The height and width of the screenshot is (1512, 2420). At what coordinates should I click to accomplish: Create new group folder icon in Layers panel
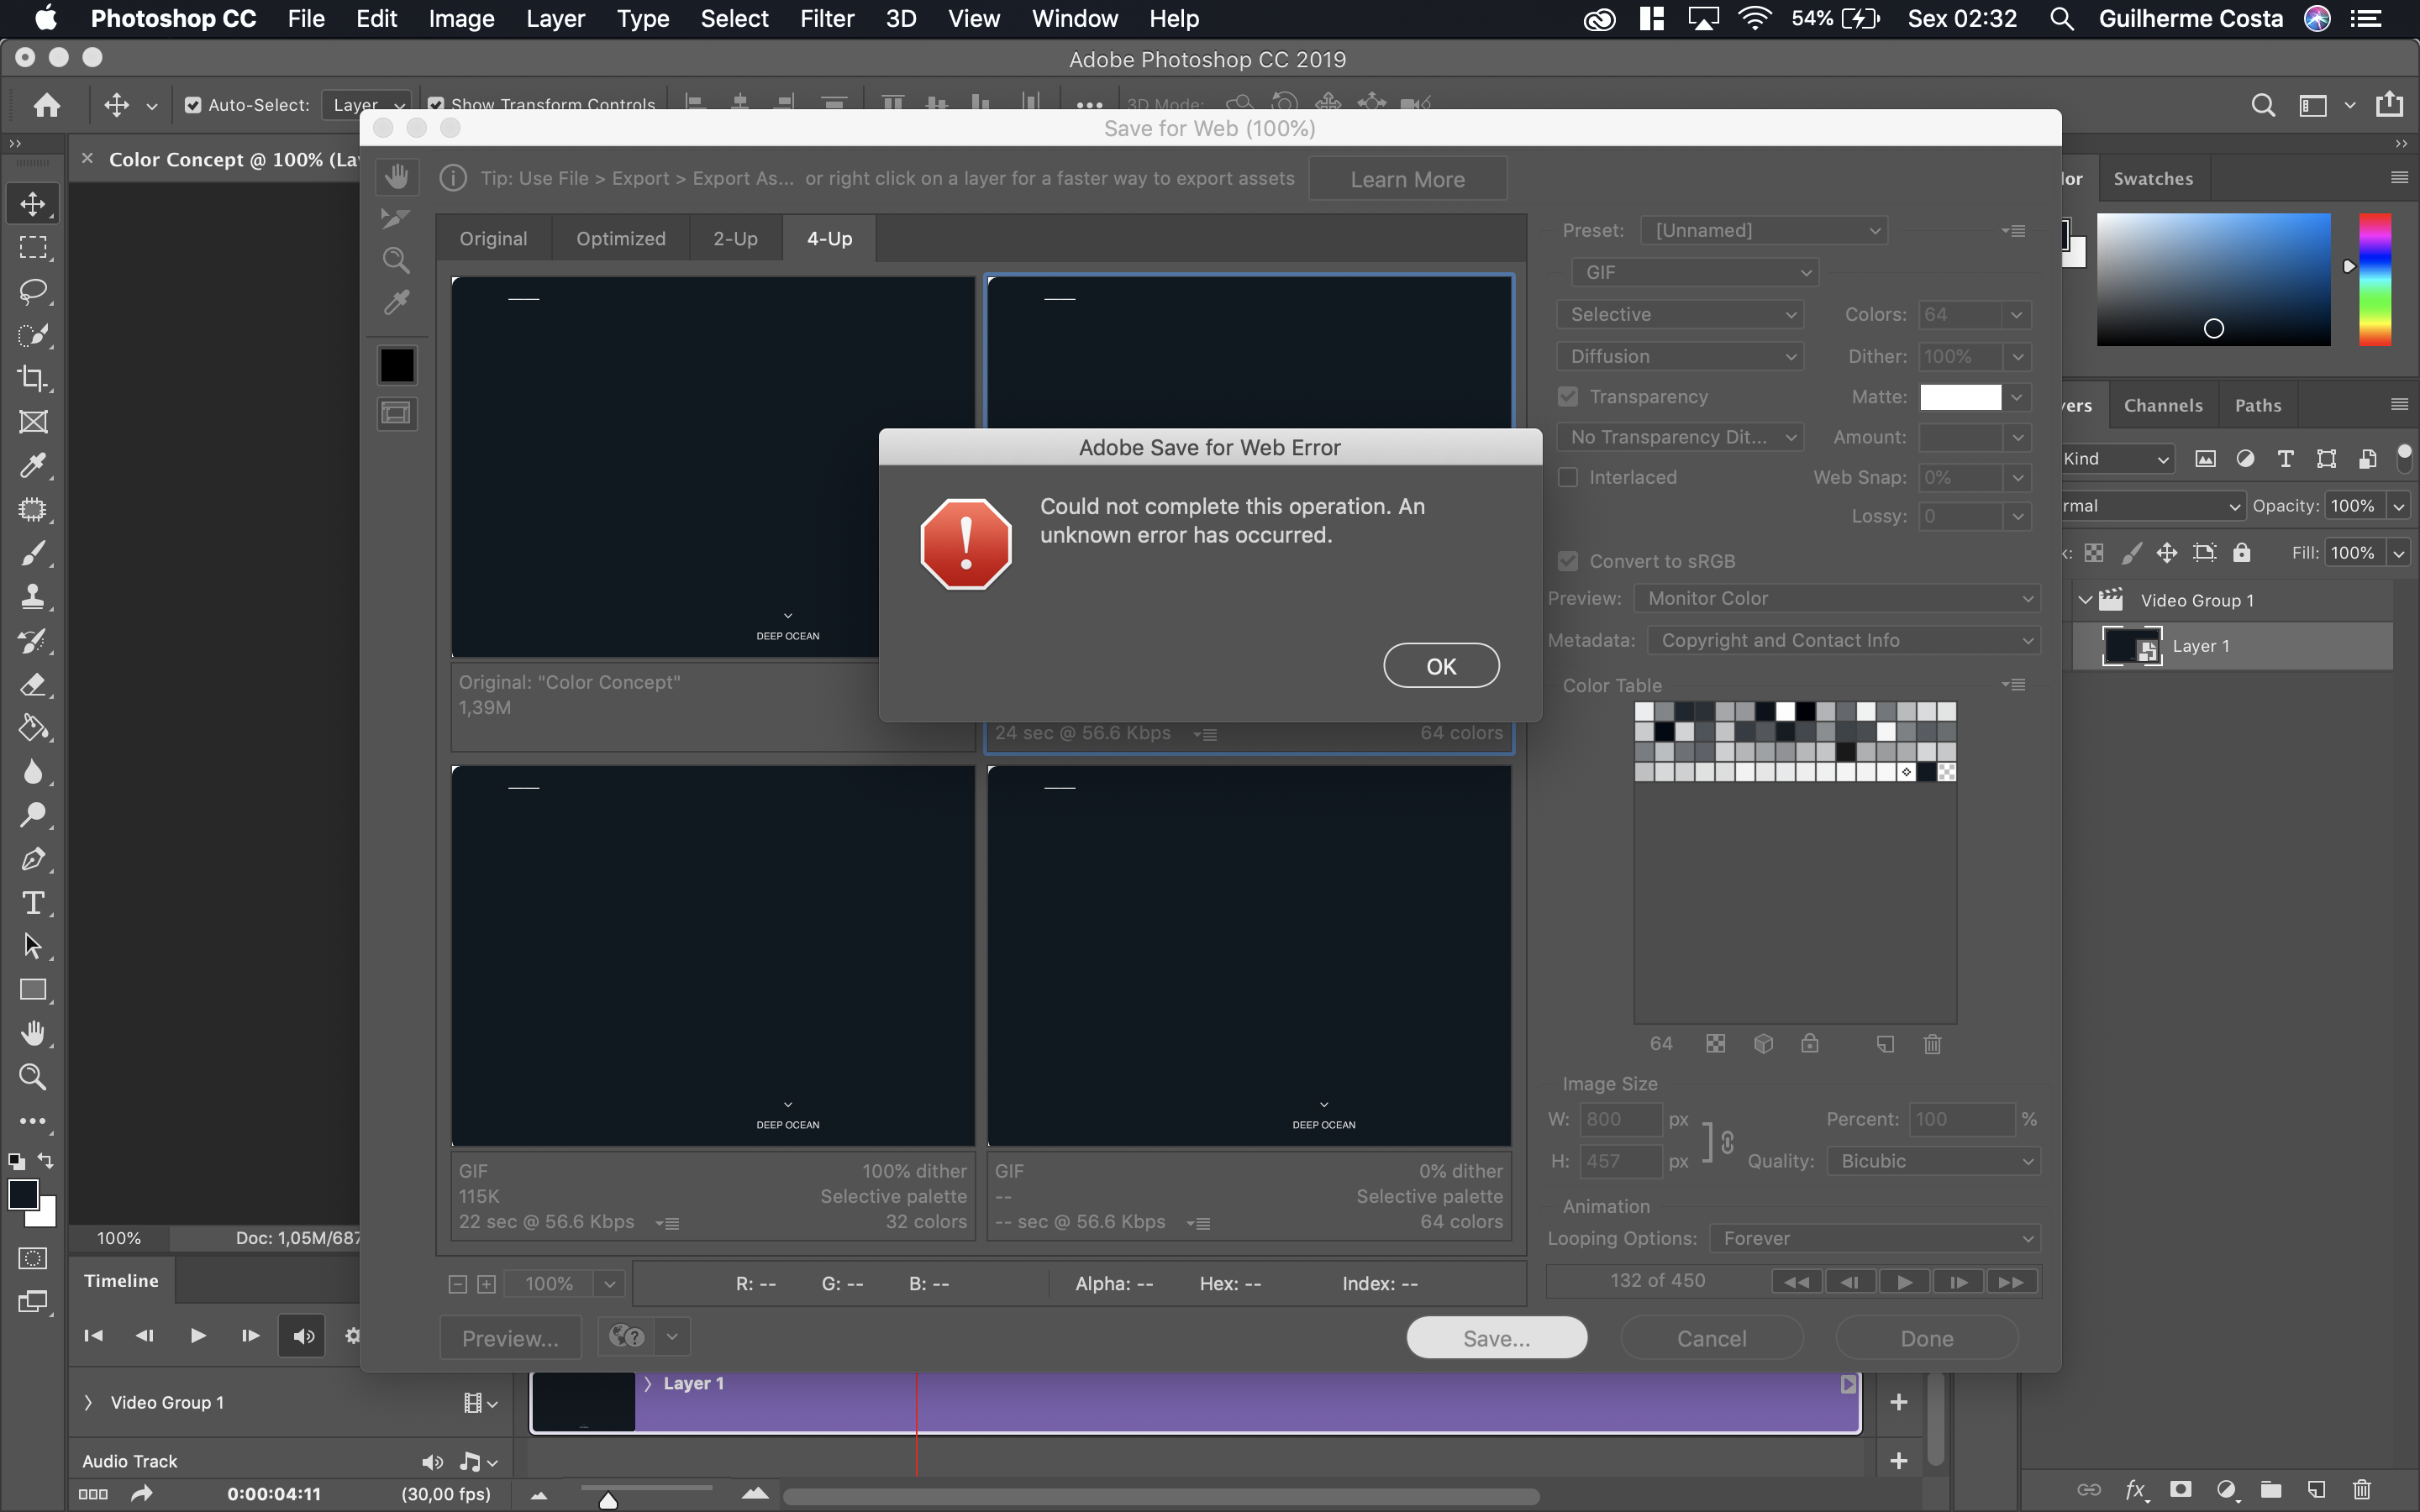[2270, 1489]
